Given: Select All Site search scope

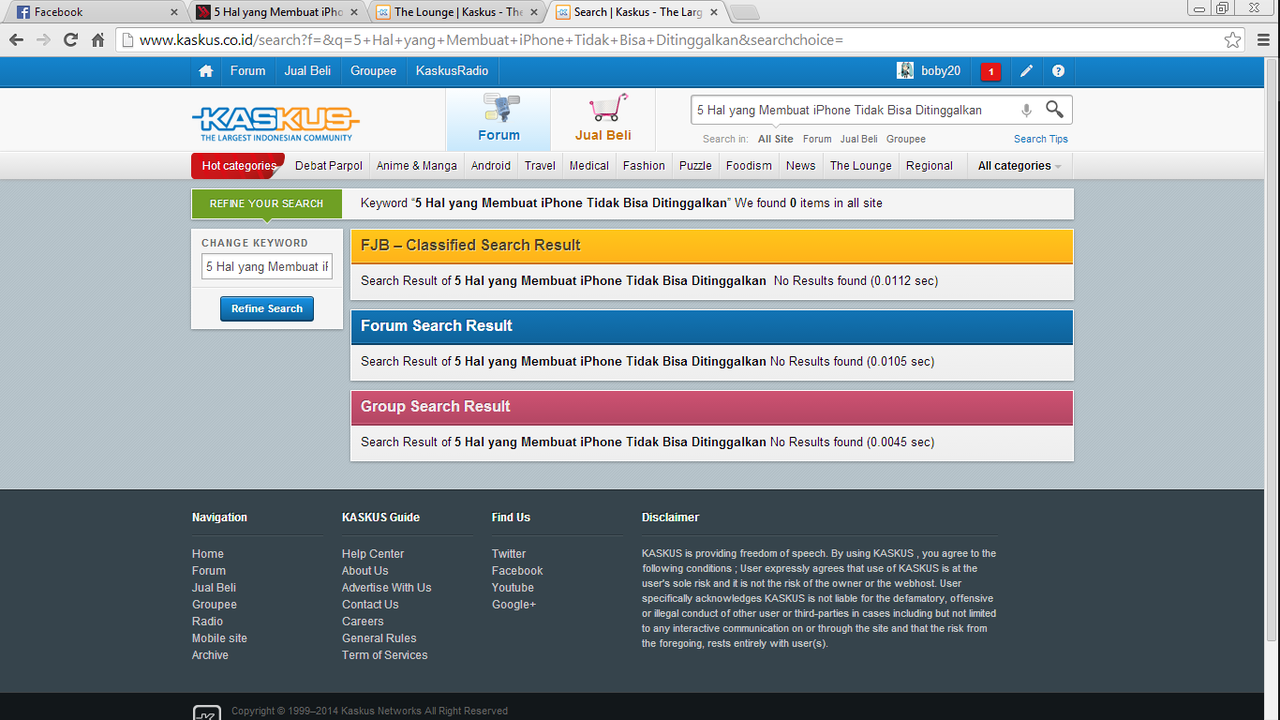Looking at the screenshot, I should pyautogui.click(x=775, y=139).
